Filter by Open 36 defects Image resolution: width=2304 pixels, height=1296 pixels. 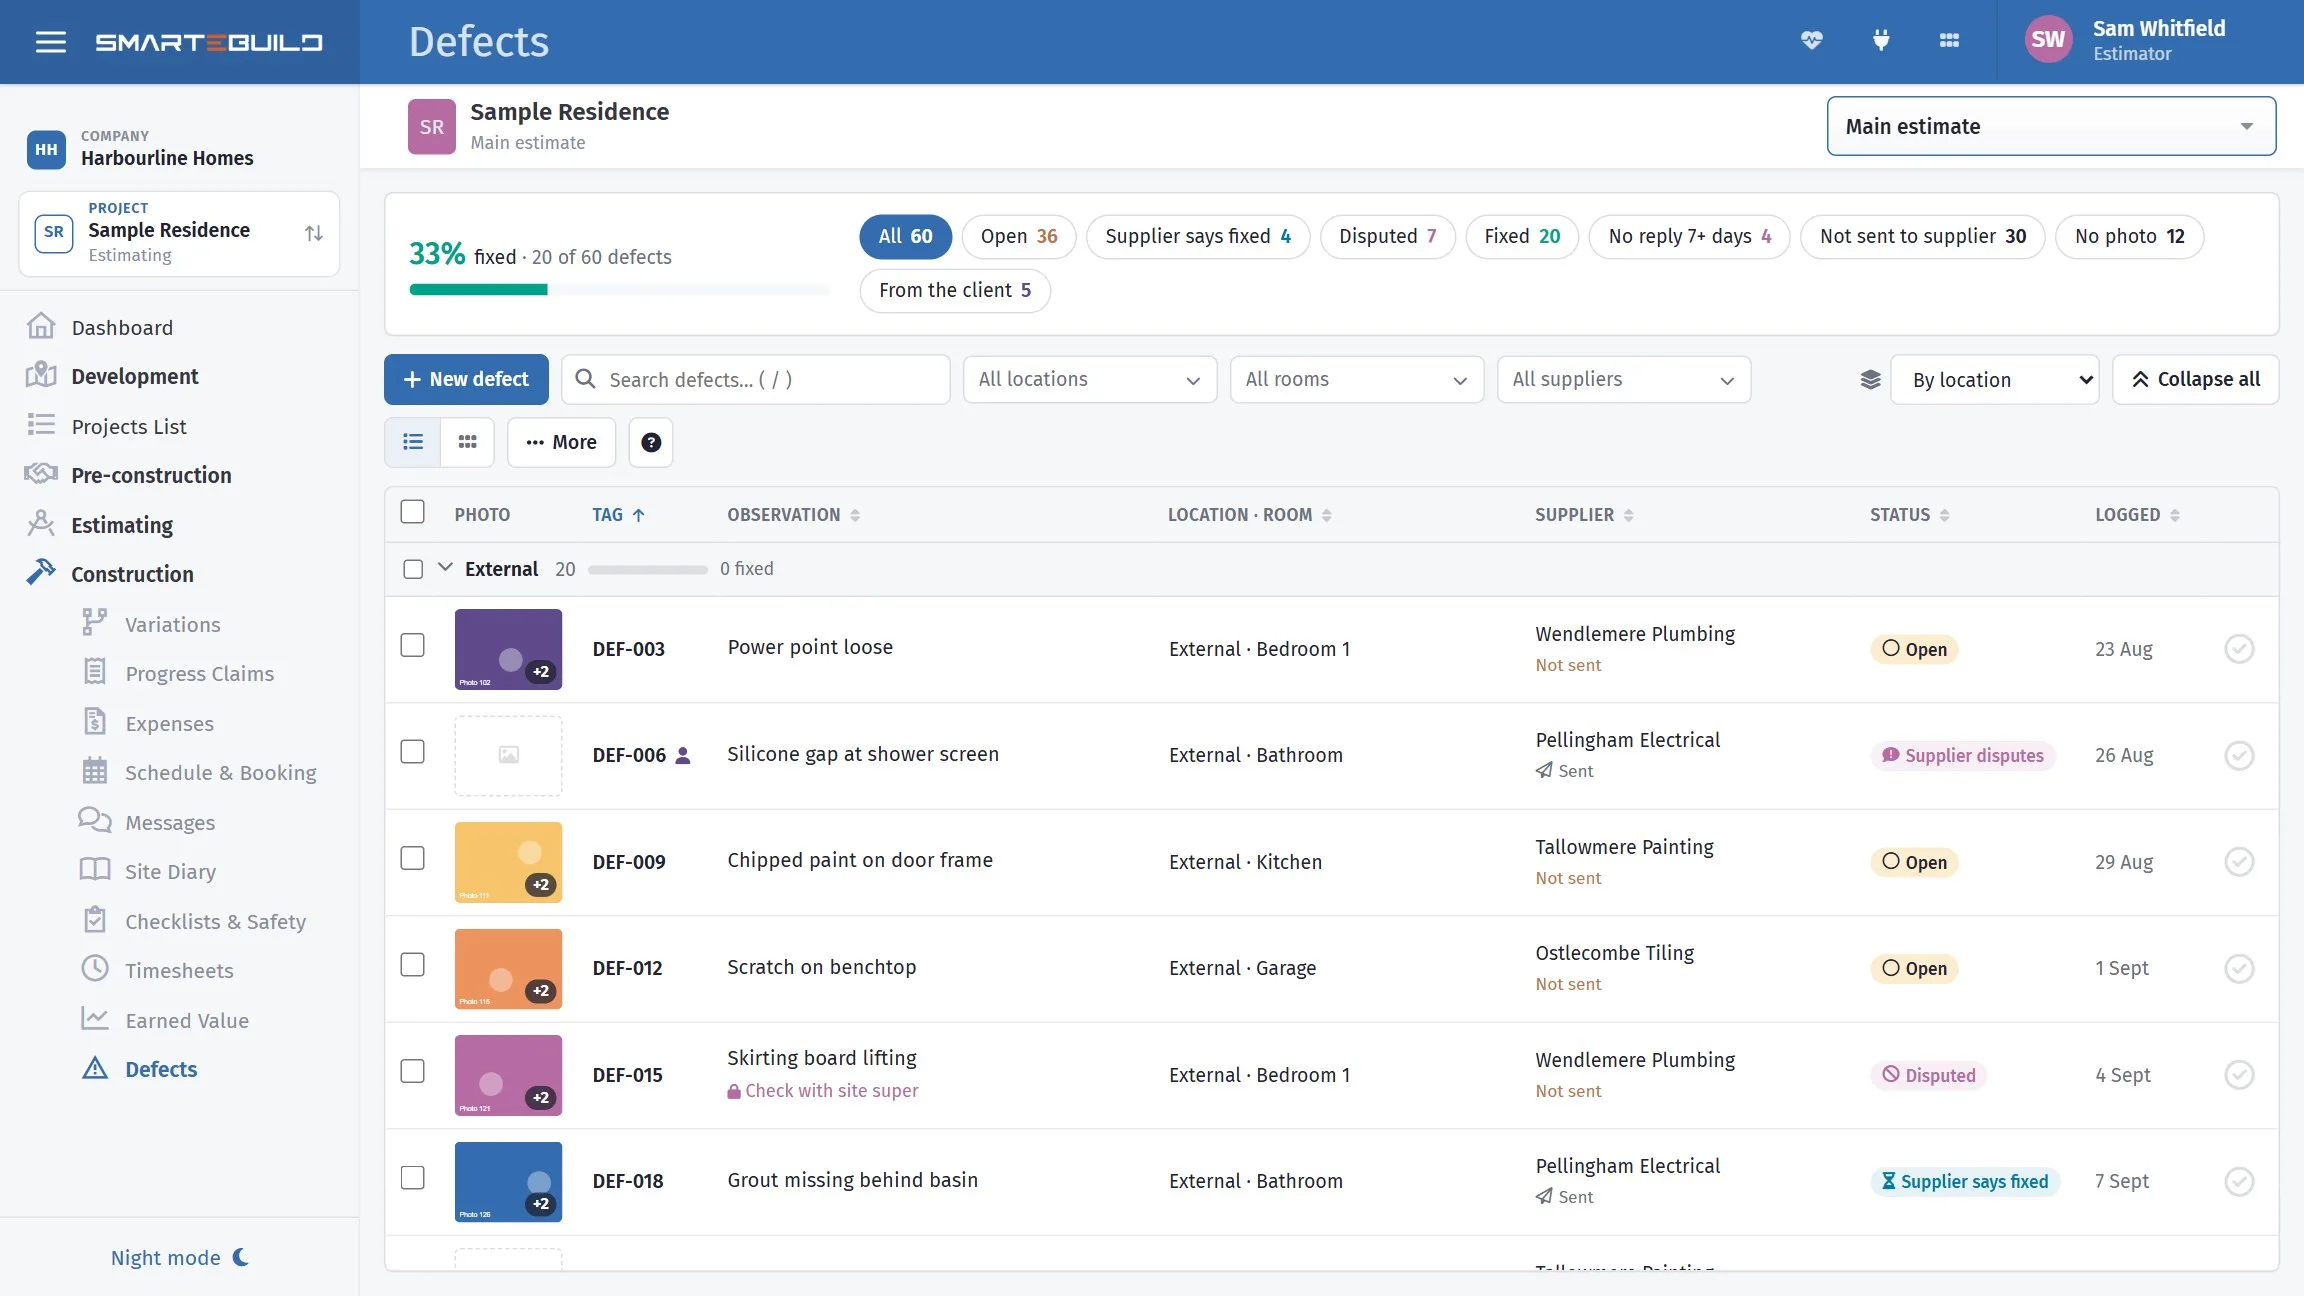coord(1019,237)
